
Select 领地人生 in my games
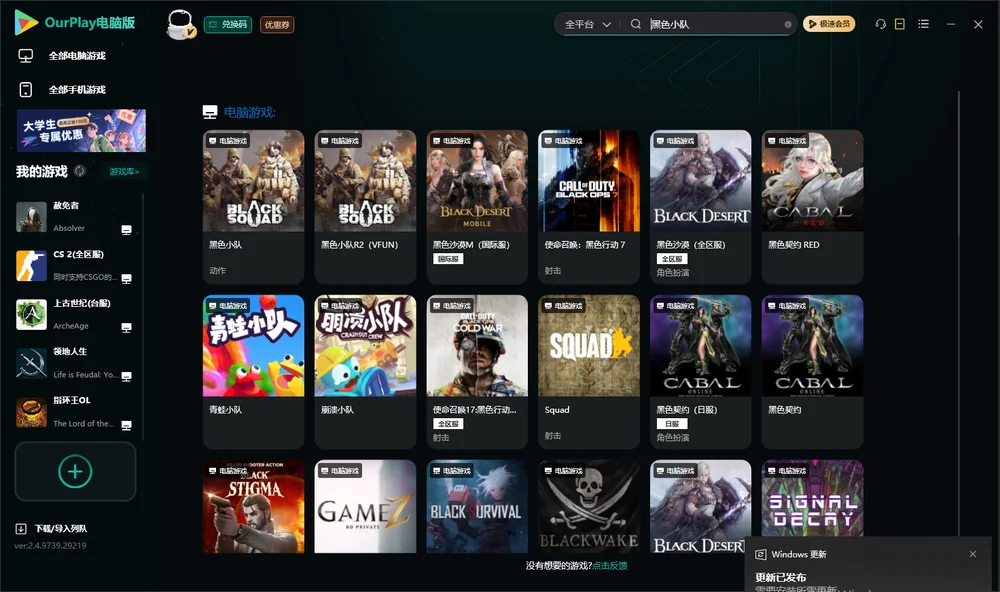(x=75, y=363)
